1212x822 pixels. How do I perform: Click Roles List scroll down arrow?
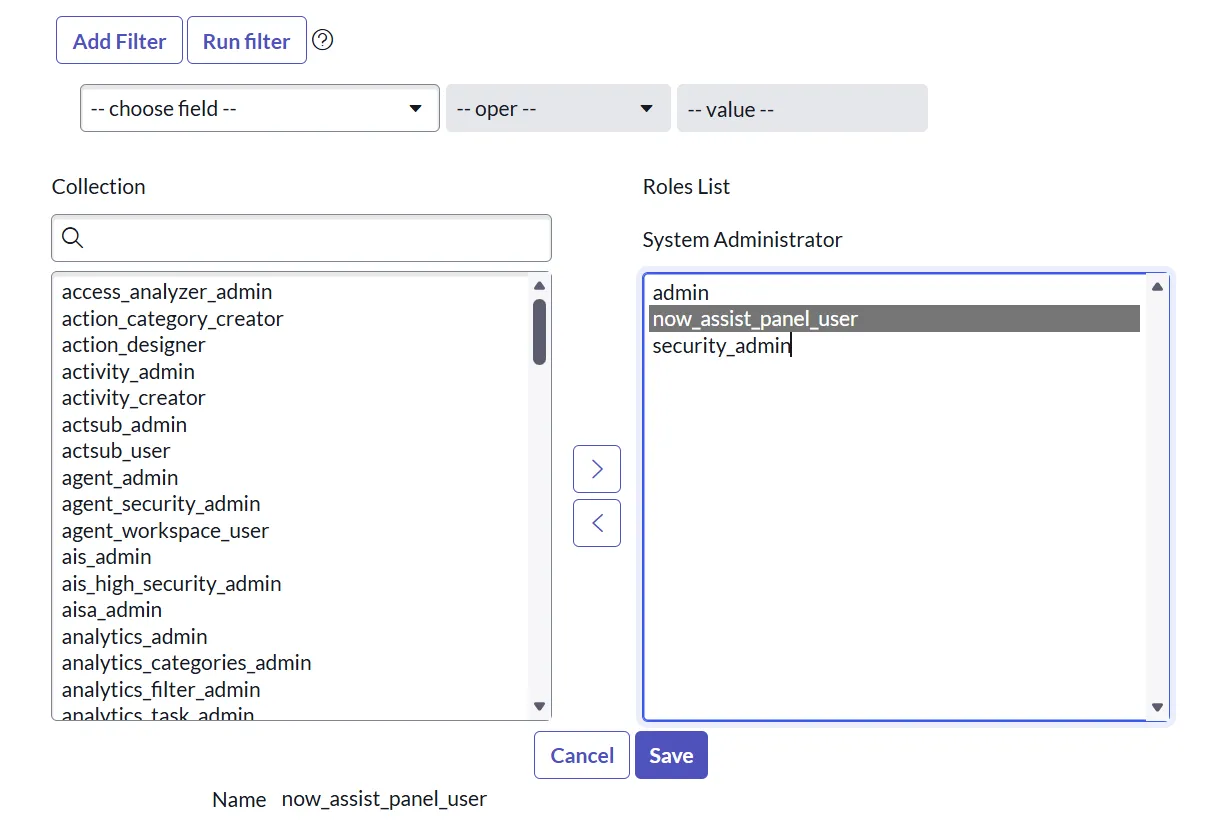[x=1157, y=707]
